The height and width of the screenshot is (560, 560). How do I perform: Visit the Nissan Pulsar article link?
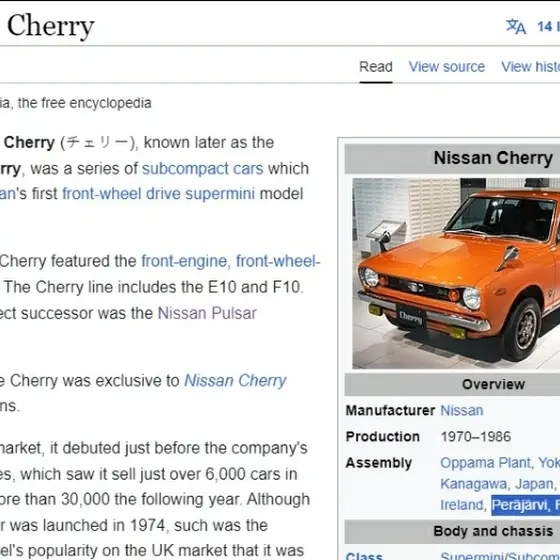(207, 313)
